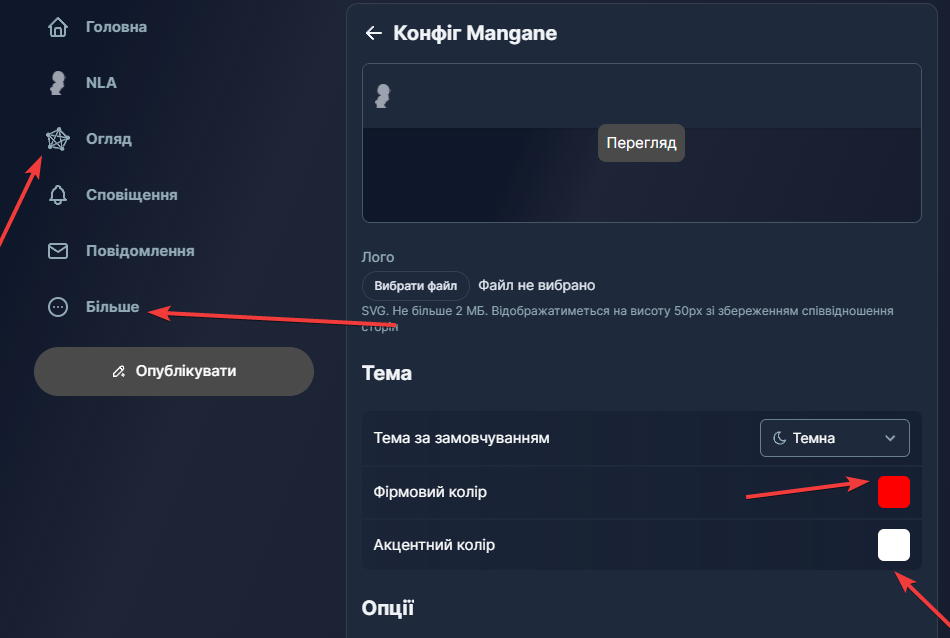Click the Лого file input field

415,285
